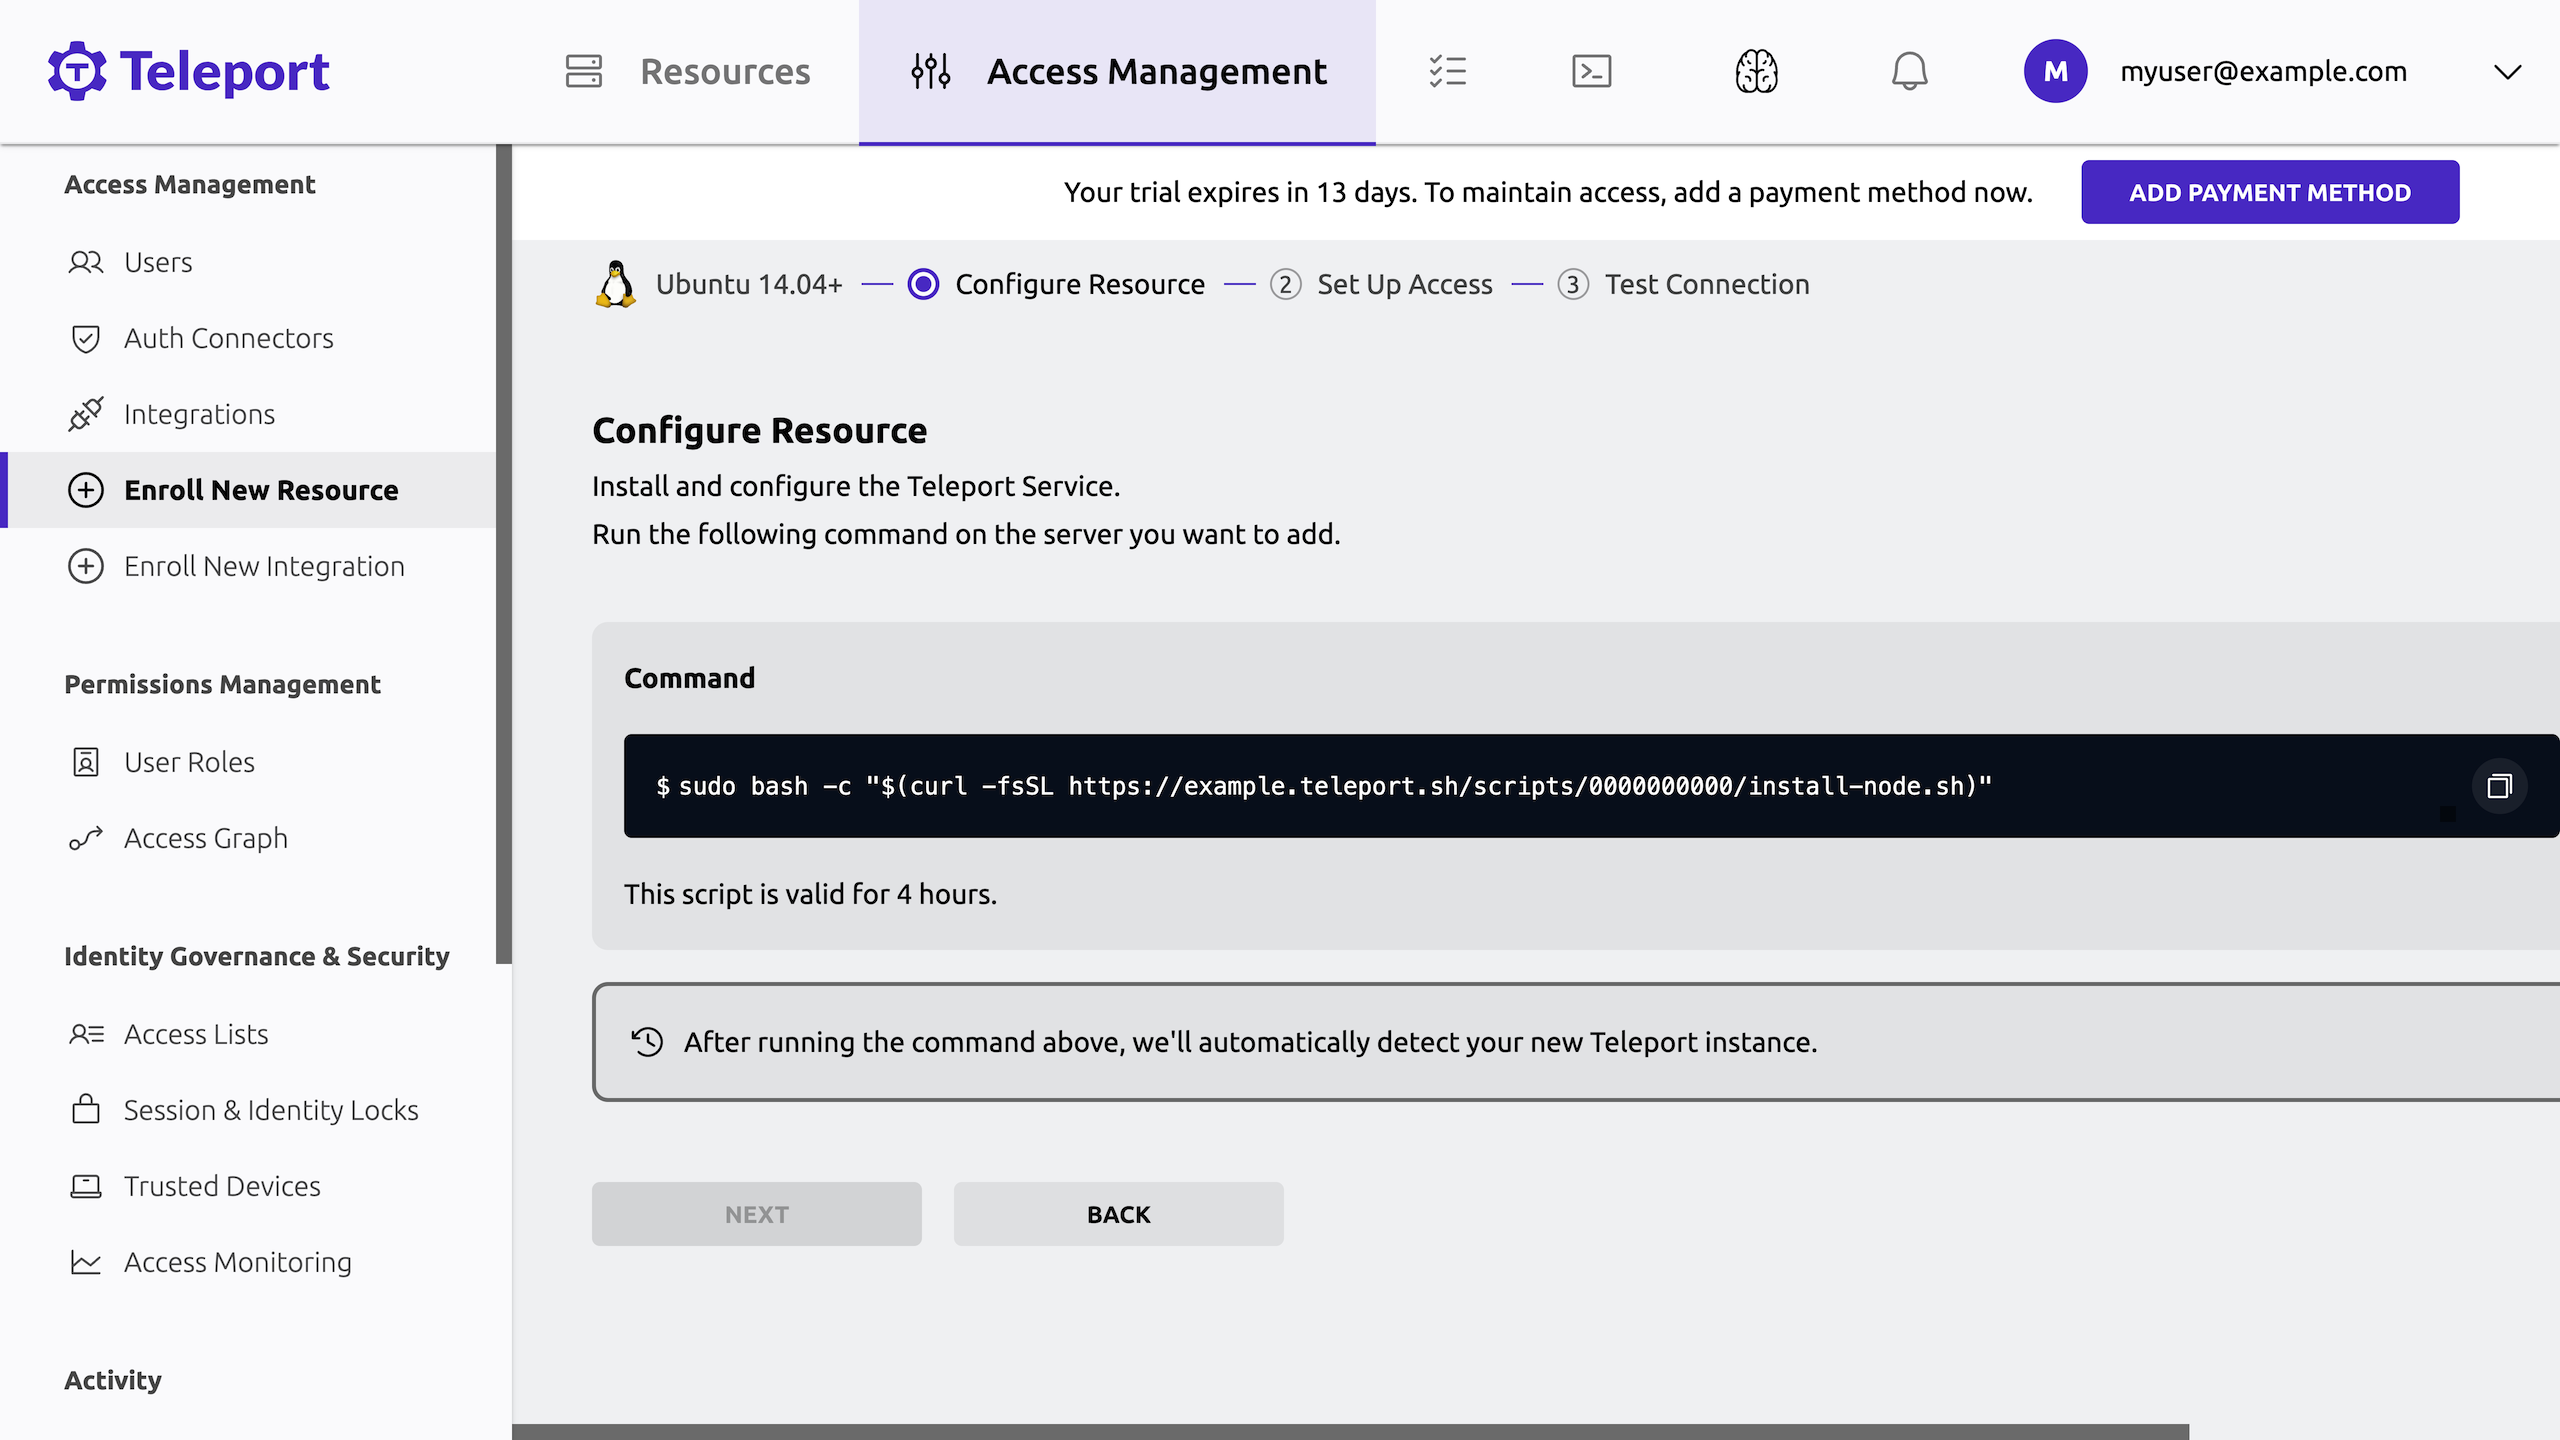The width and height of the screenshot is (2560, 1440).
Task: Click the Tux penguin Ubuntu icon
Action: (x=615, y=283)
